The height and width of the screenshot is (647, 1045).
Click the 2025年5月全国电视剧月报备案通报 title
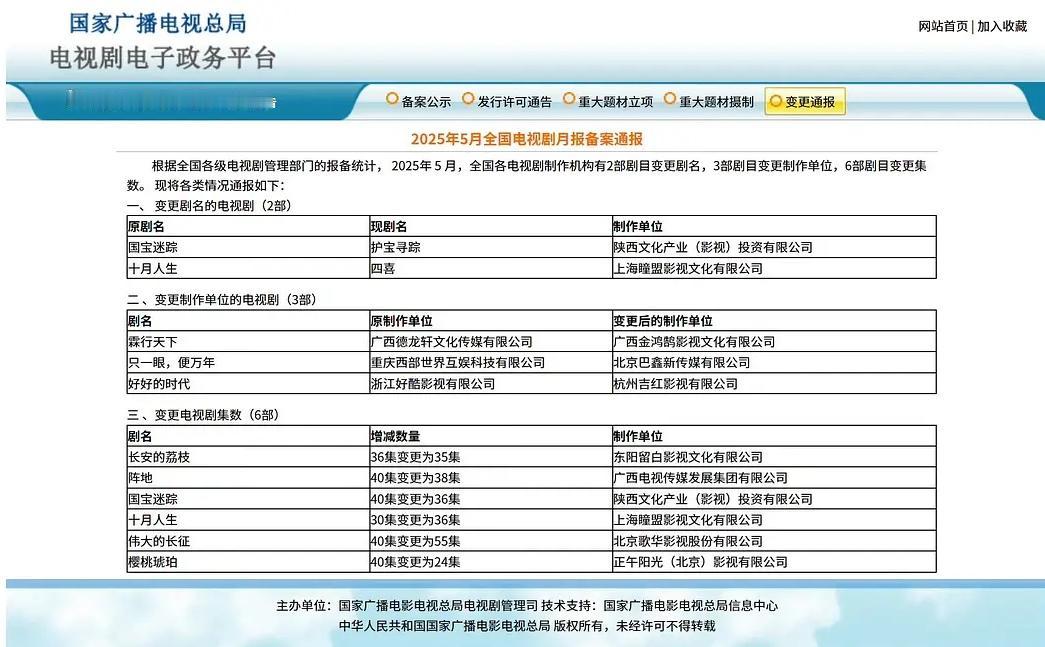pos(526,139)
